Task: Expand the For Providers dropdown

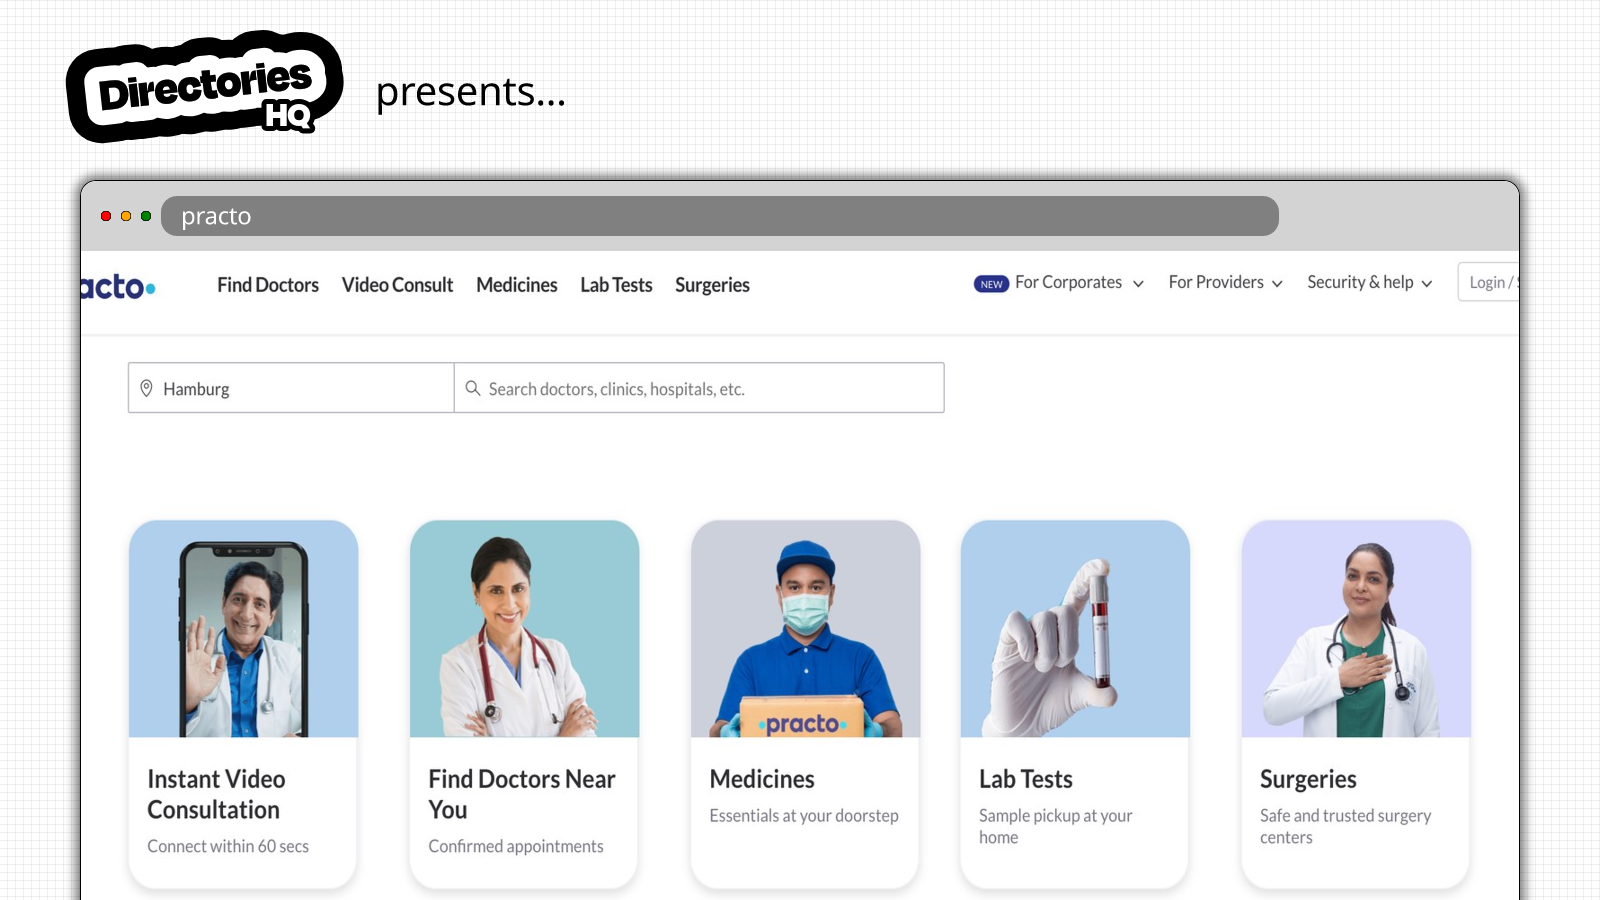Action: point(1225,283)
